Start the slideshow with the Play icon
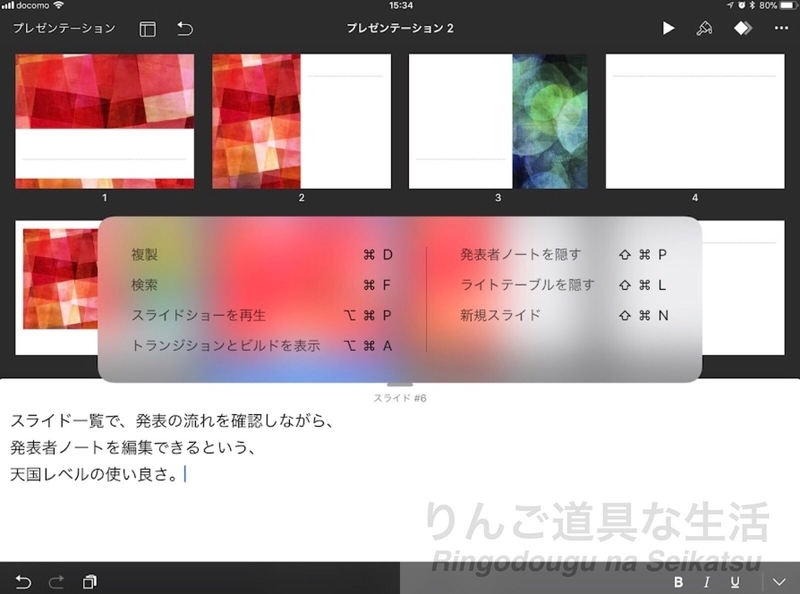Image resolution: width=800 pixels, height=594 pixels. point(669,28)
